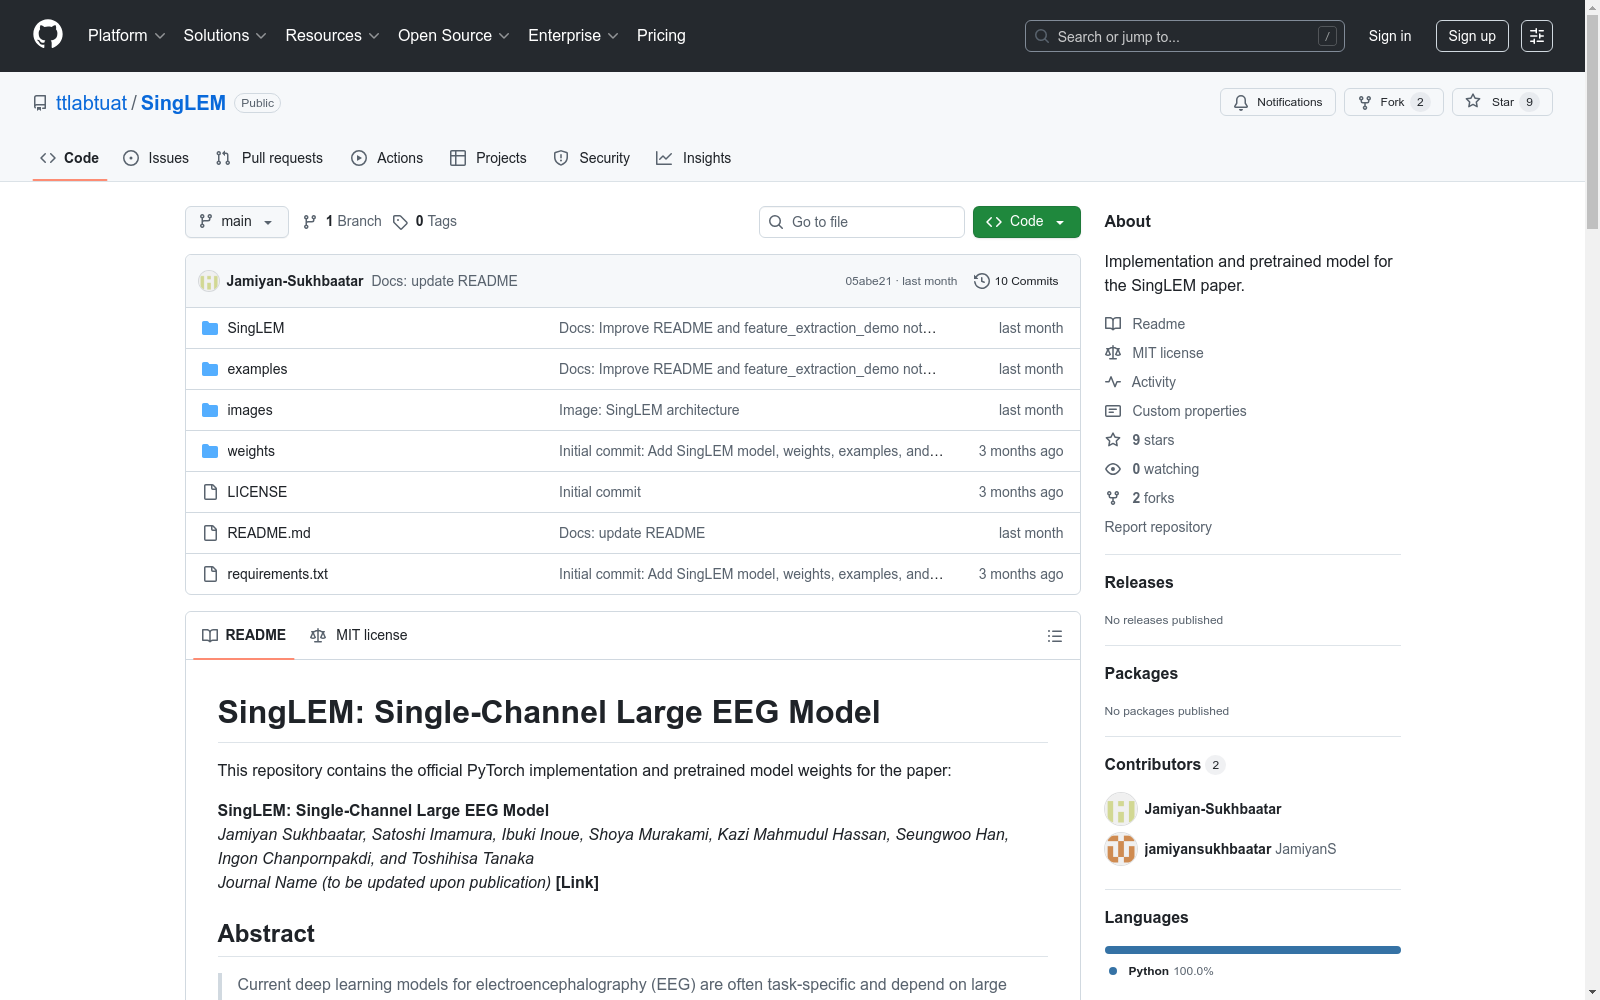This screenshot has width=1600, height=1000.
Task: Click the star icon to star repository
Action: (1473, 101)
